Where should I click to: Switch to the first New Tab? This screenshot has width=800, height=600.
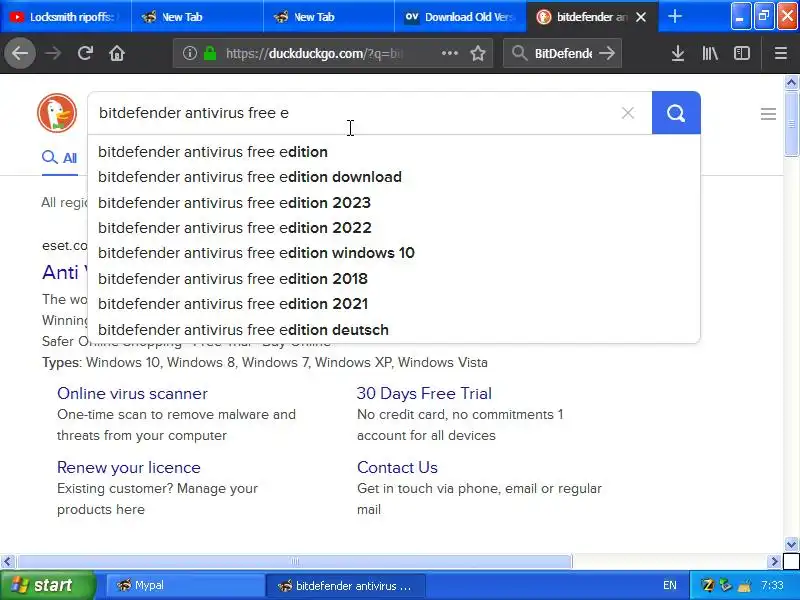[197, 17]
